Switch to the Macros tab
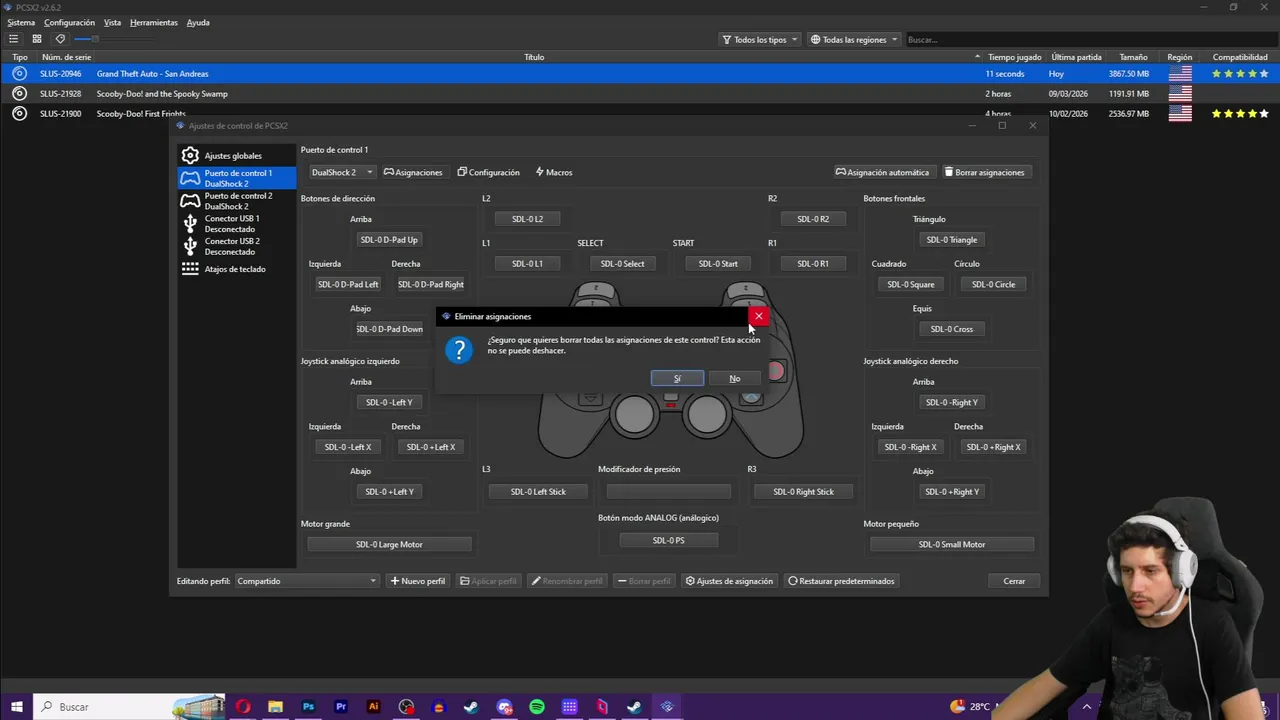The width and height of the screenshot is (1280, 720). tap(553, 172)
